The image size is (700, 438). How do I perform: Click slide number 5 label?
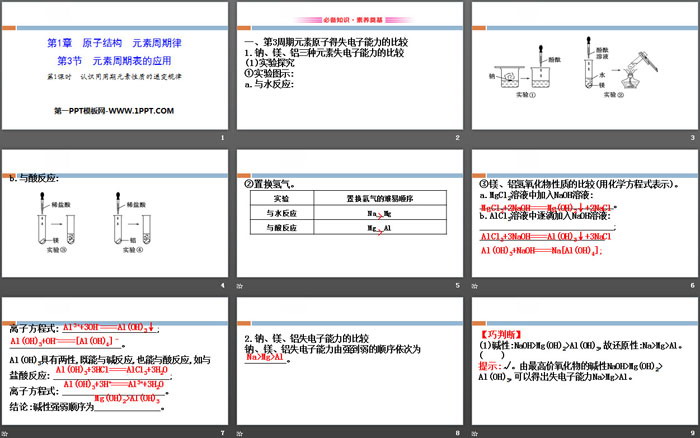click(x=457, y=285)
